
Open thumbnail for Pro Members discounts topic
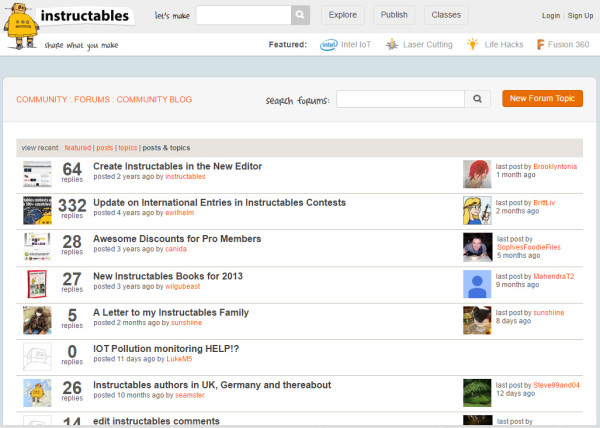[37, 247]
